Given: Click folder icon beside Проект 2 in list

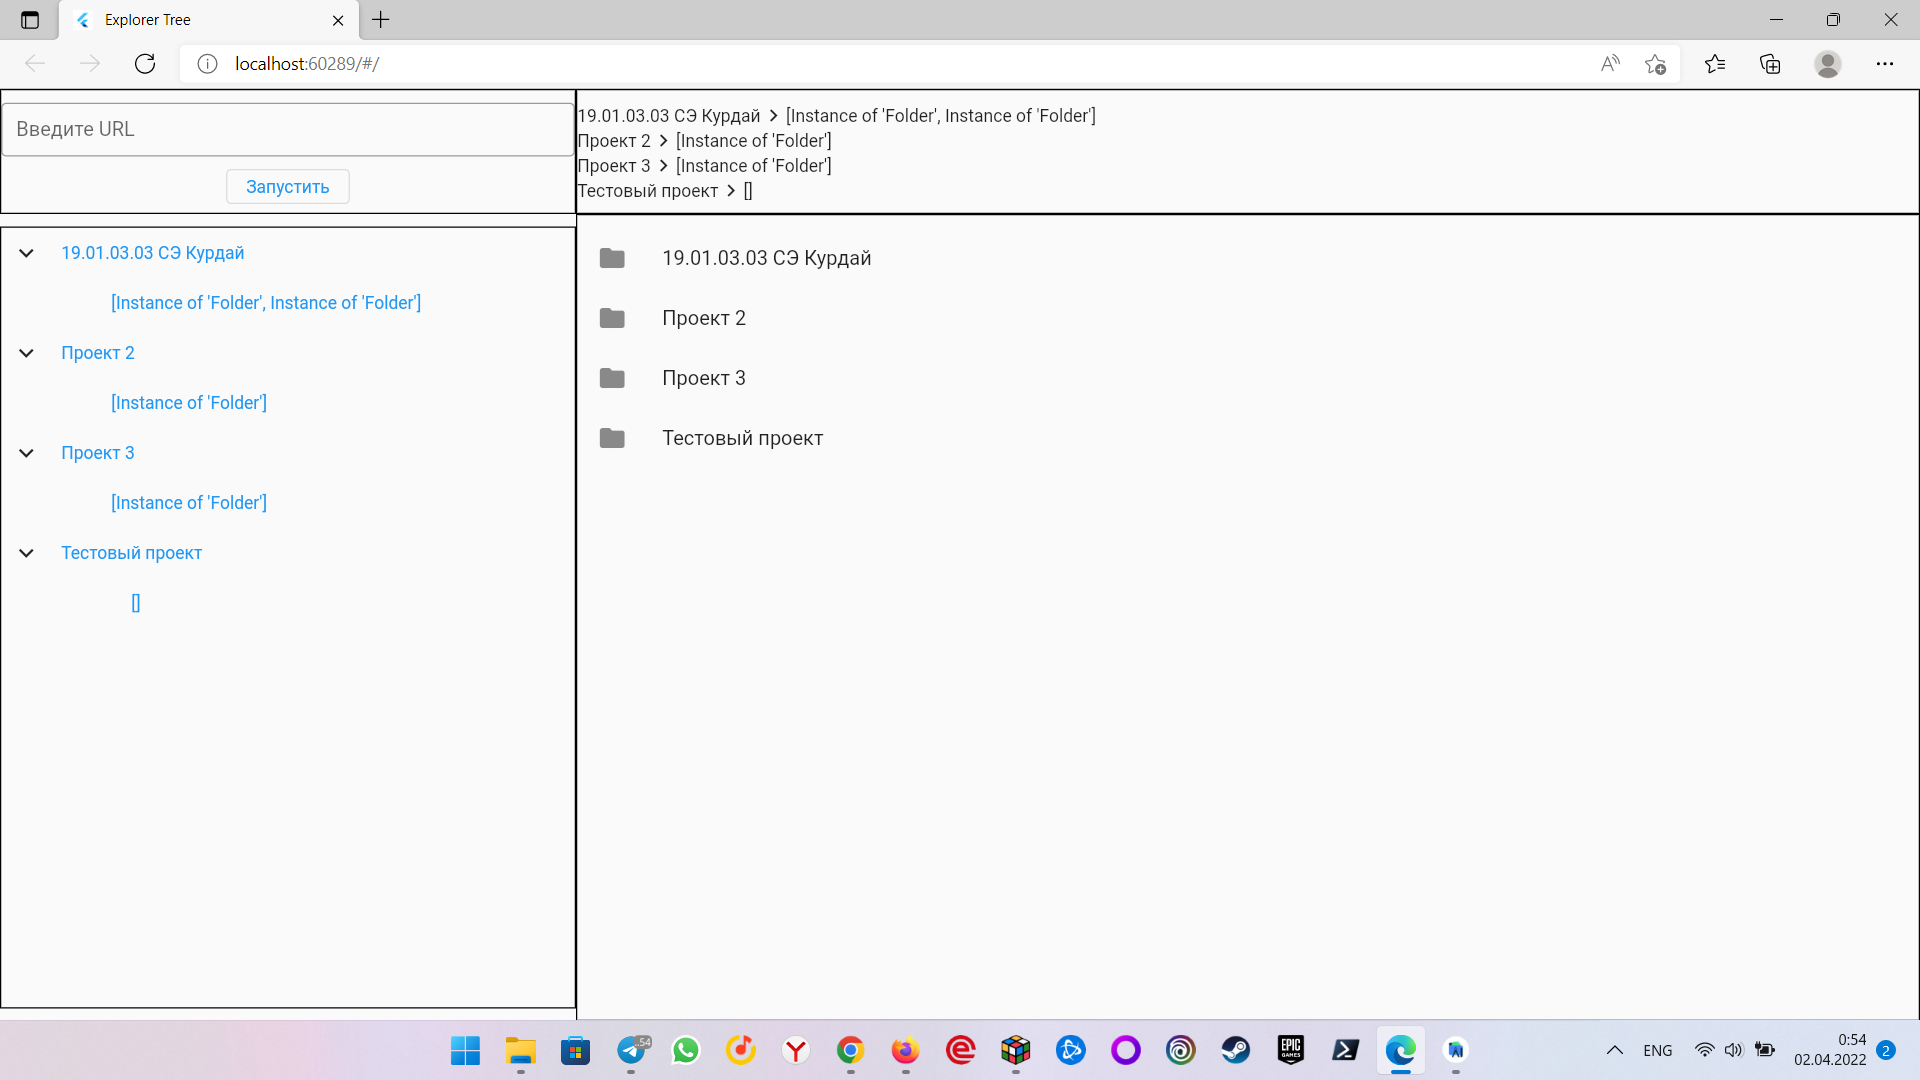Looking at the screenshot, I should (612, 318).
